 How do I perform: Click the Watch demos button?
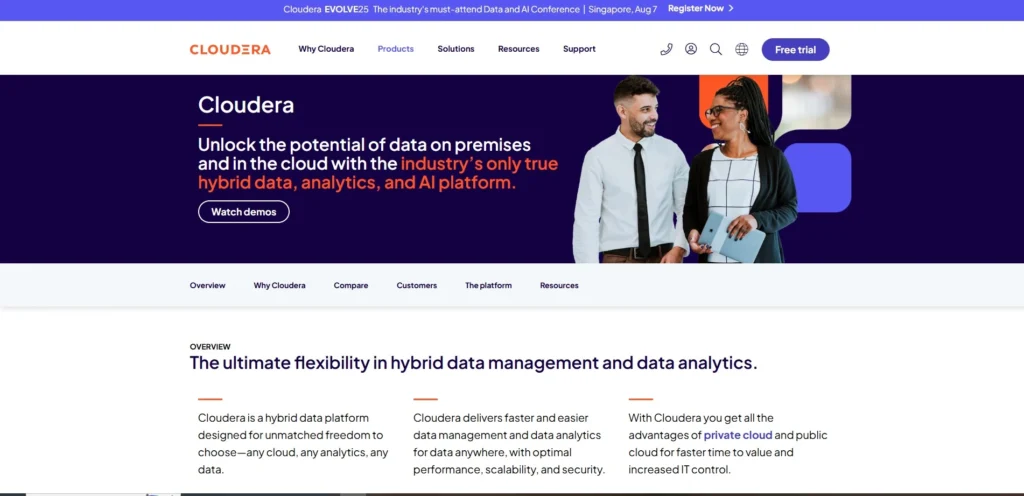tap(244, 211)
